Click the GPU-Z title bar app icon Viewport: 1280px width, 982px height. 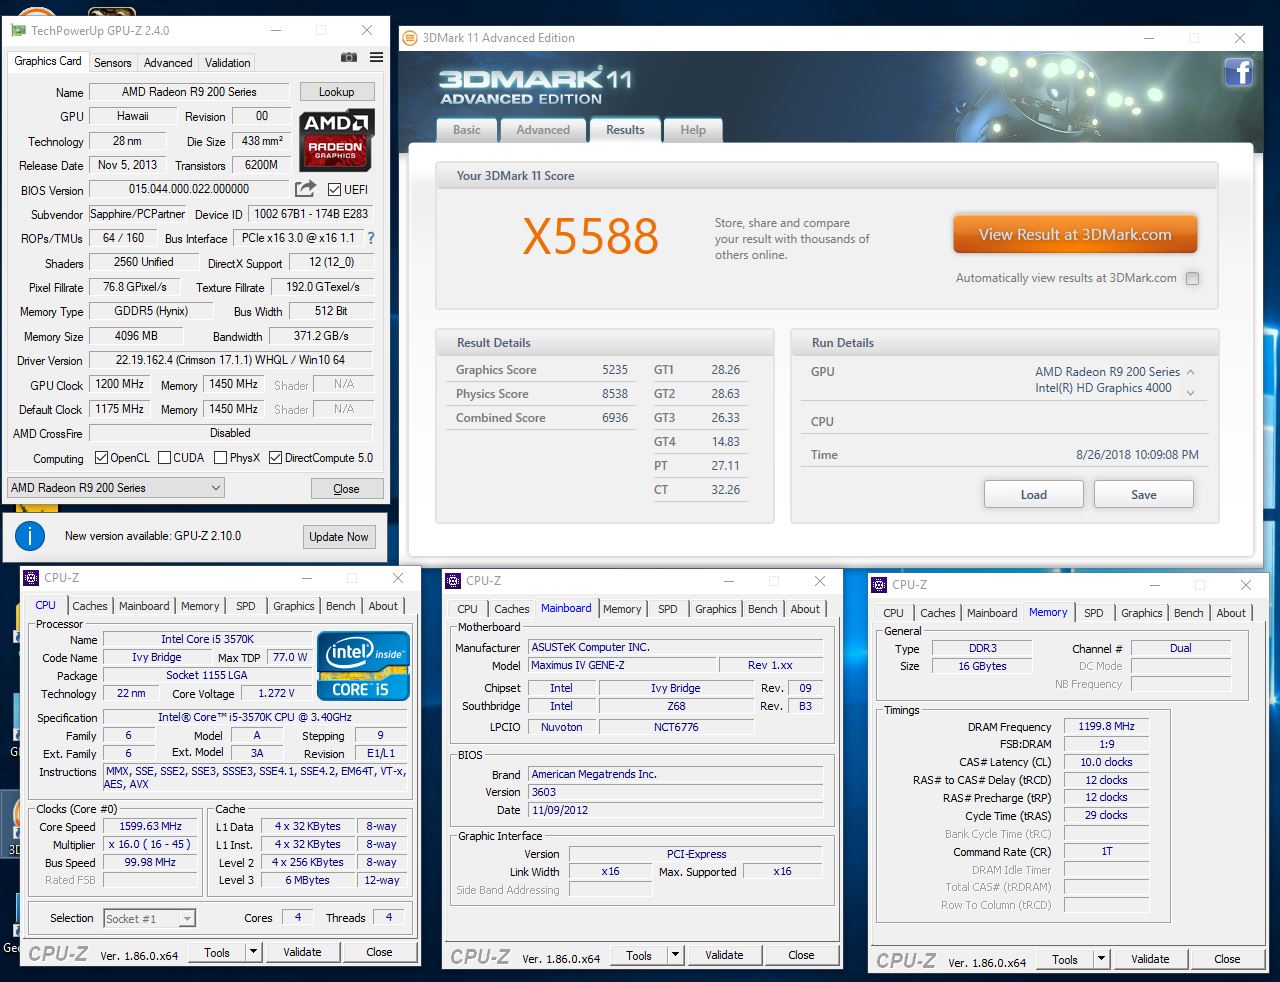(18, 31)
